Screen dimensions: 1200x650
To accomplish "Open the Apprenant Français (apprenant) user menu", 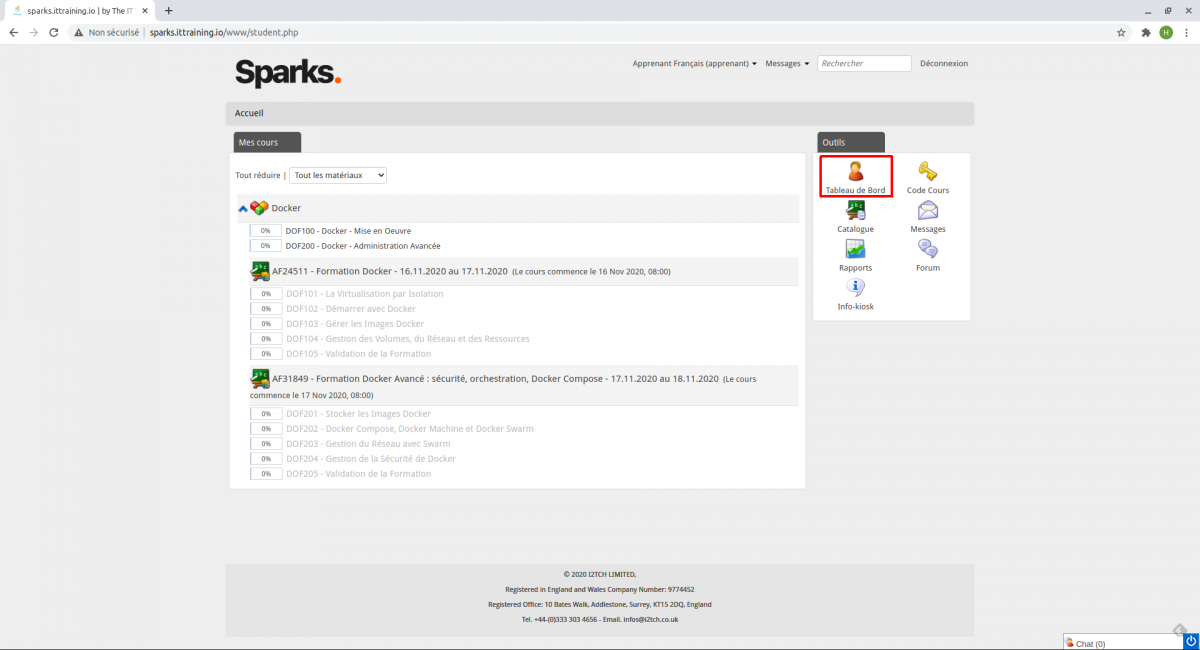I will 694,63.
